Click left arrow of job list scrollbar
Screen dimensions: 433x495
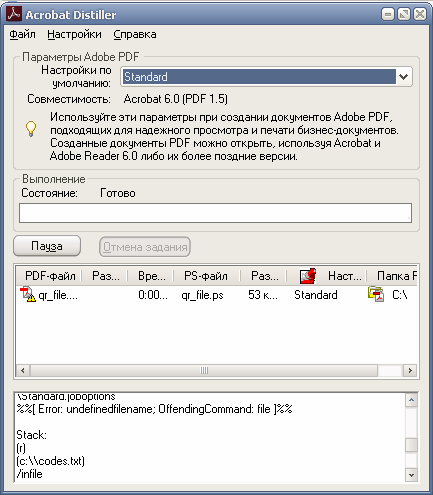coord(23,370)
